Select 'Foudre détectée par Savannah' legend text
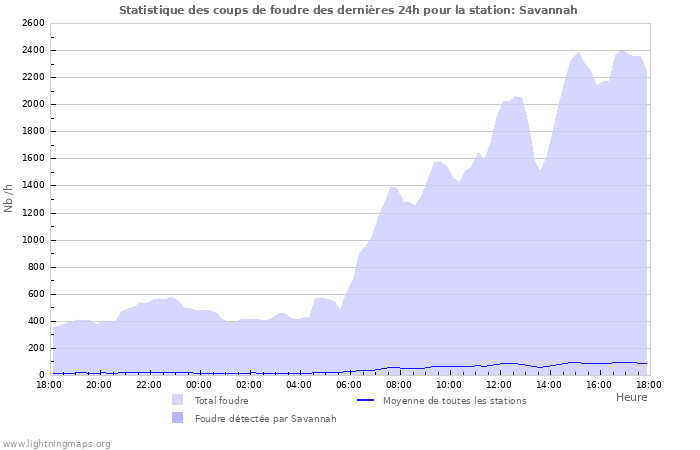 [265, 418]
